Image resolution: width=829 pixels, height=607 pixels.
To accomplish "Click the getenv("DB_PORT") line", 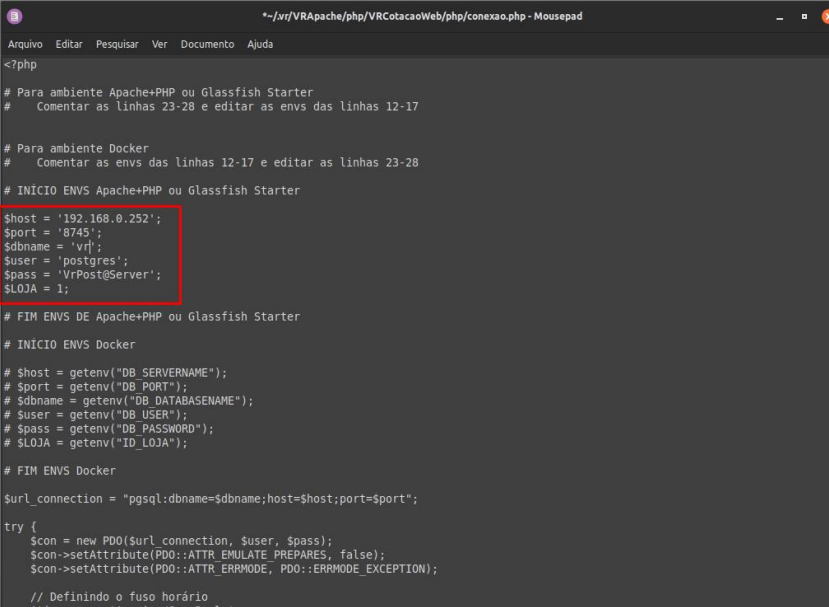I will click(x=96, y=387).
